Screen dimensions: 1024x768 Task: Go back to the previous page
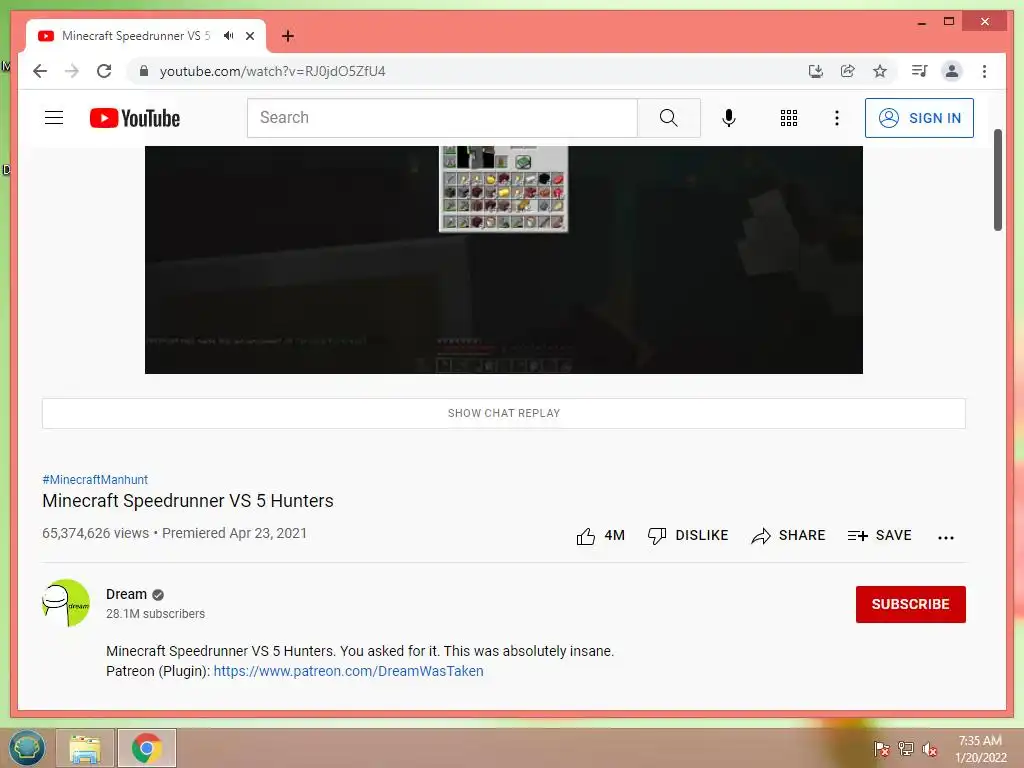[x=40, y=71]
